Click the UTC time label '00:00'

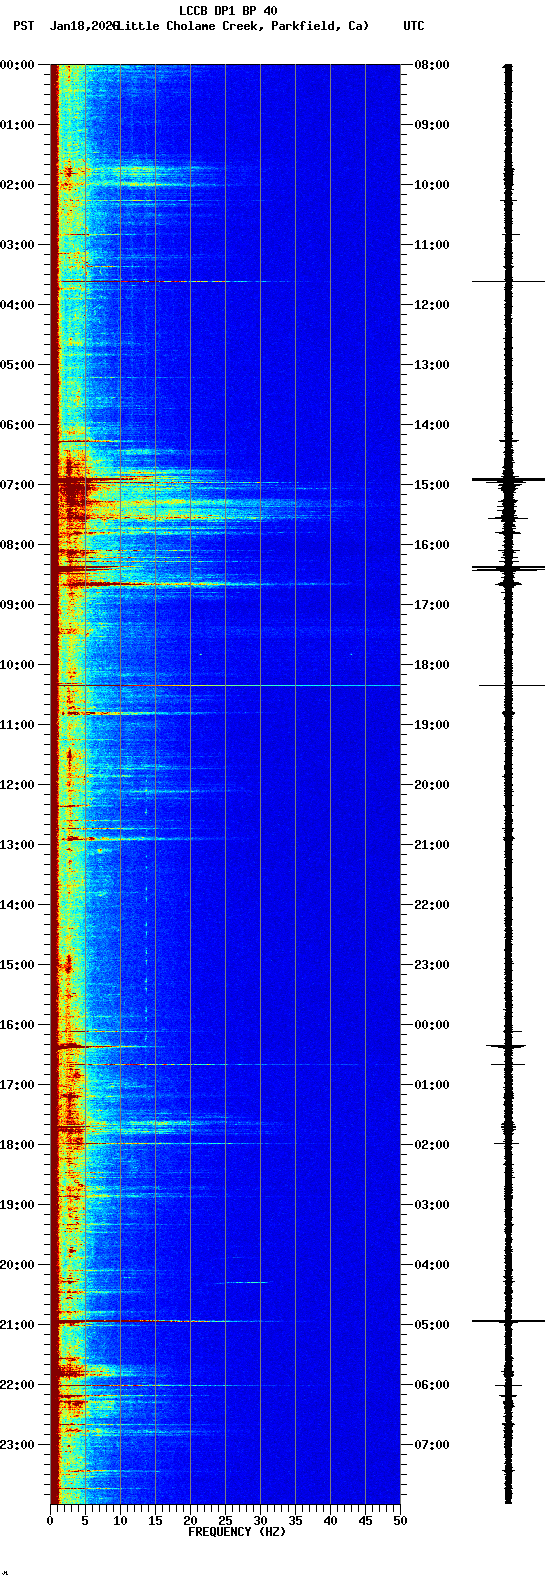point(432,1025)
